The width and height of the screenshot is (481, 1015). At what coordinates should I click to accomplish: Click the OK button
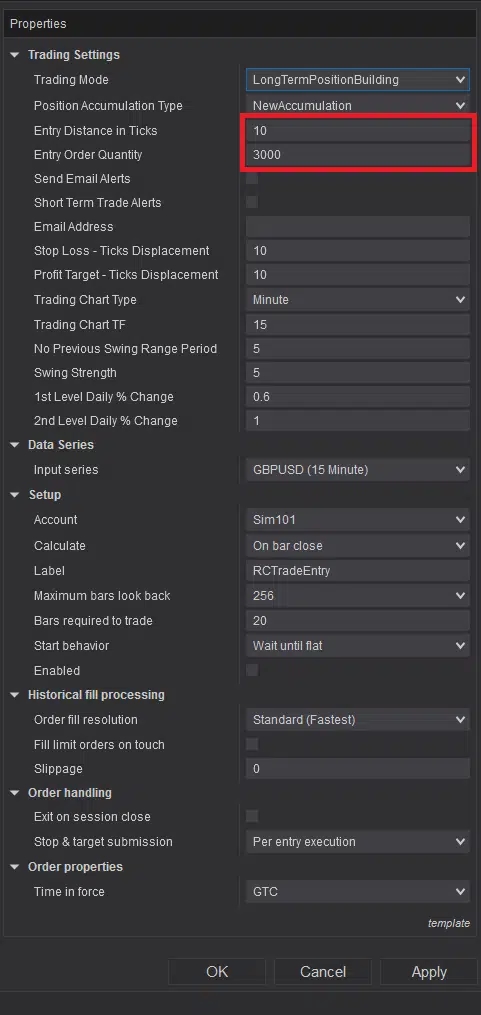[x=217, y=972]
